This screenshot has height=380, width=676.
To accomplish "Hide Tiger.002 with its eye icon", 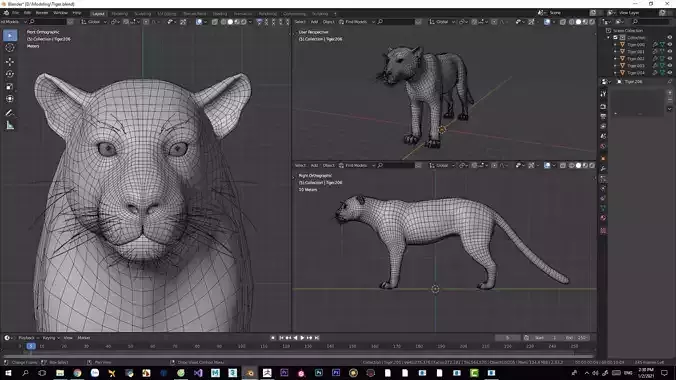I will coord(670,59).
